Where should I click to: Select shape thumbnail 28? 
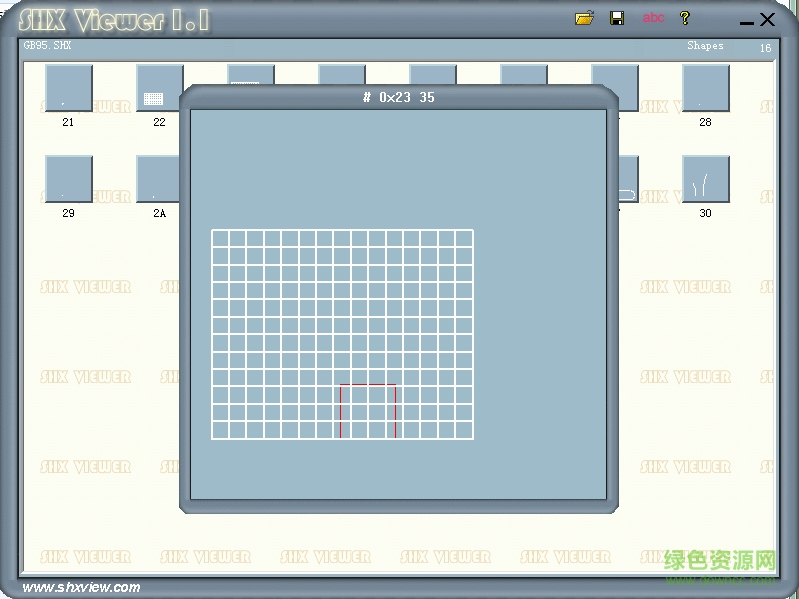[x=705, y=89]
